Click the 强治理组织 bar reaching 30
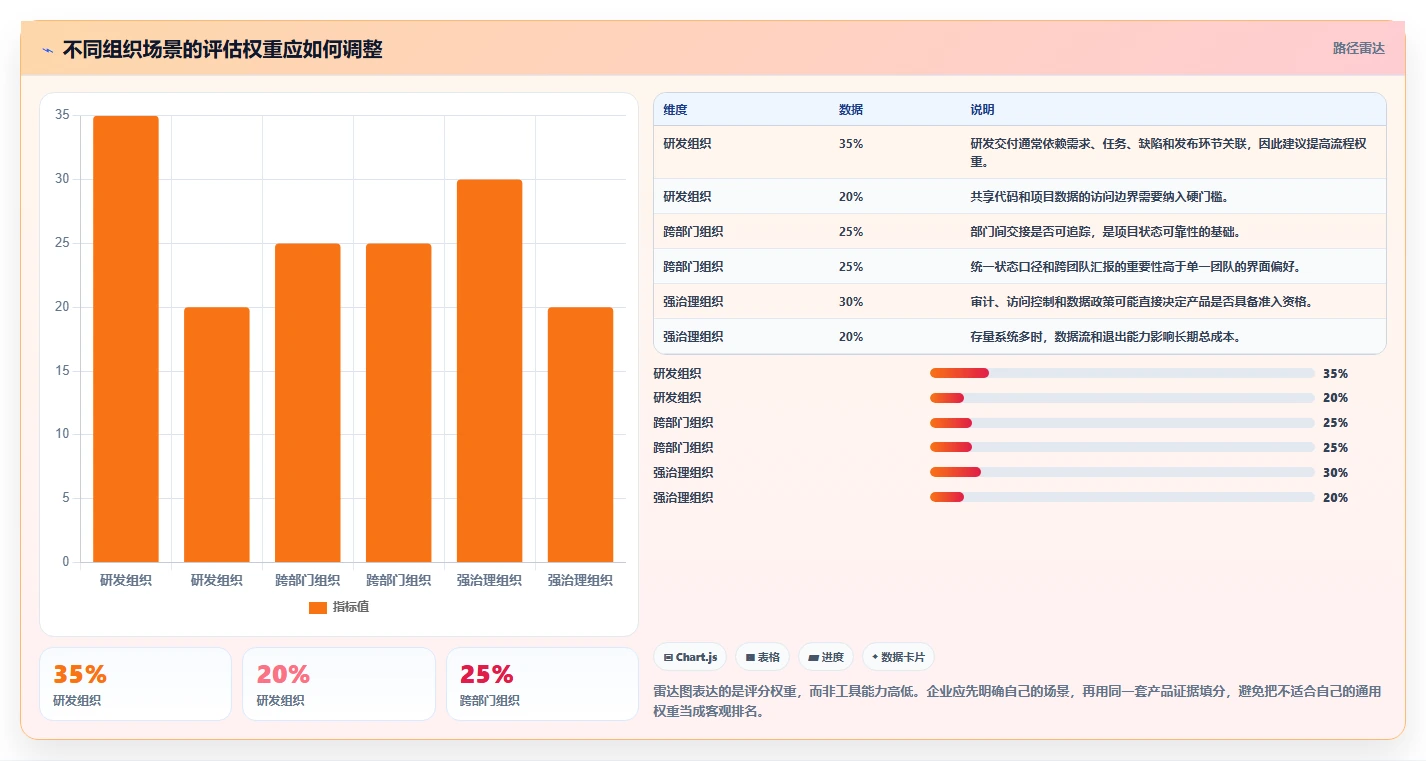This screenshot has height=761, width=1426. point(489,371)
